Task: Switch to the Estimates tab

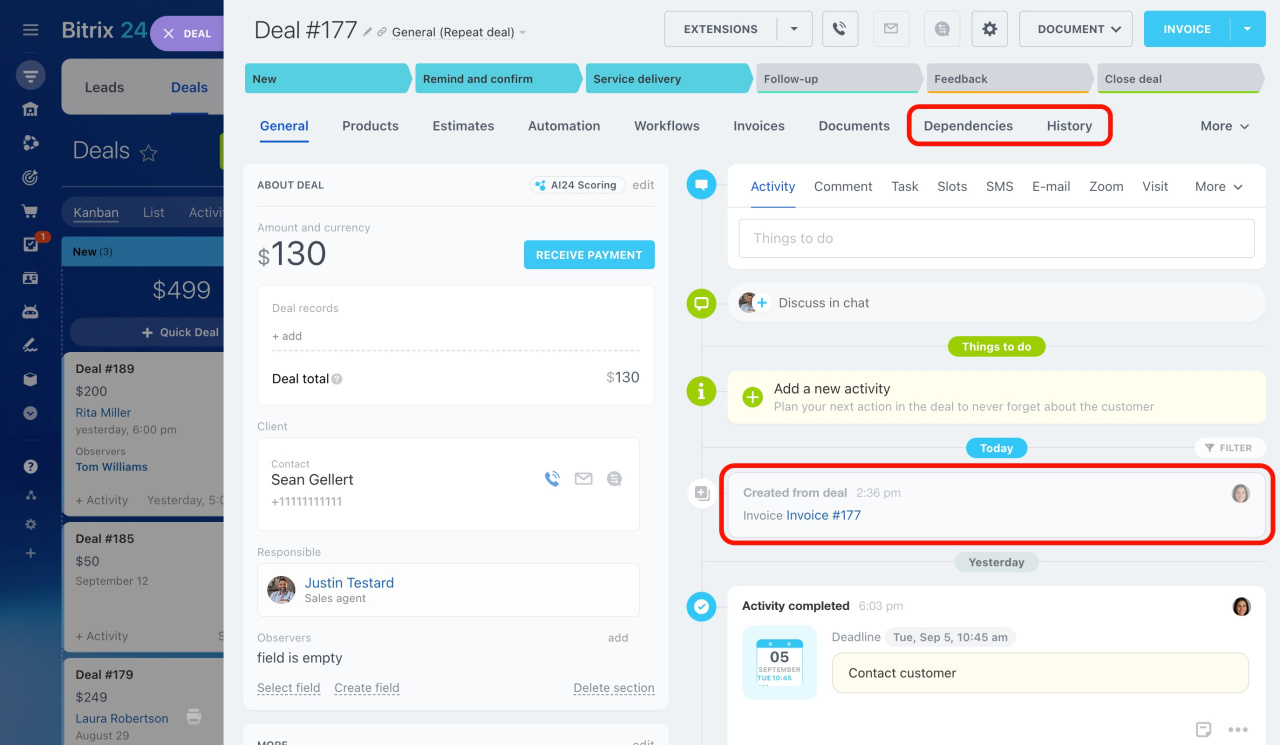Action: point(463,126)
